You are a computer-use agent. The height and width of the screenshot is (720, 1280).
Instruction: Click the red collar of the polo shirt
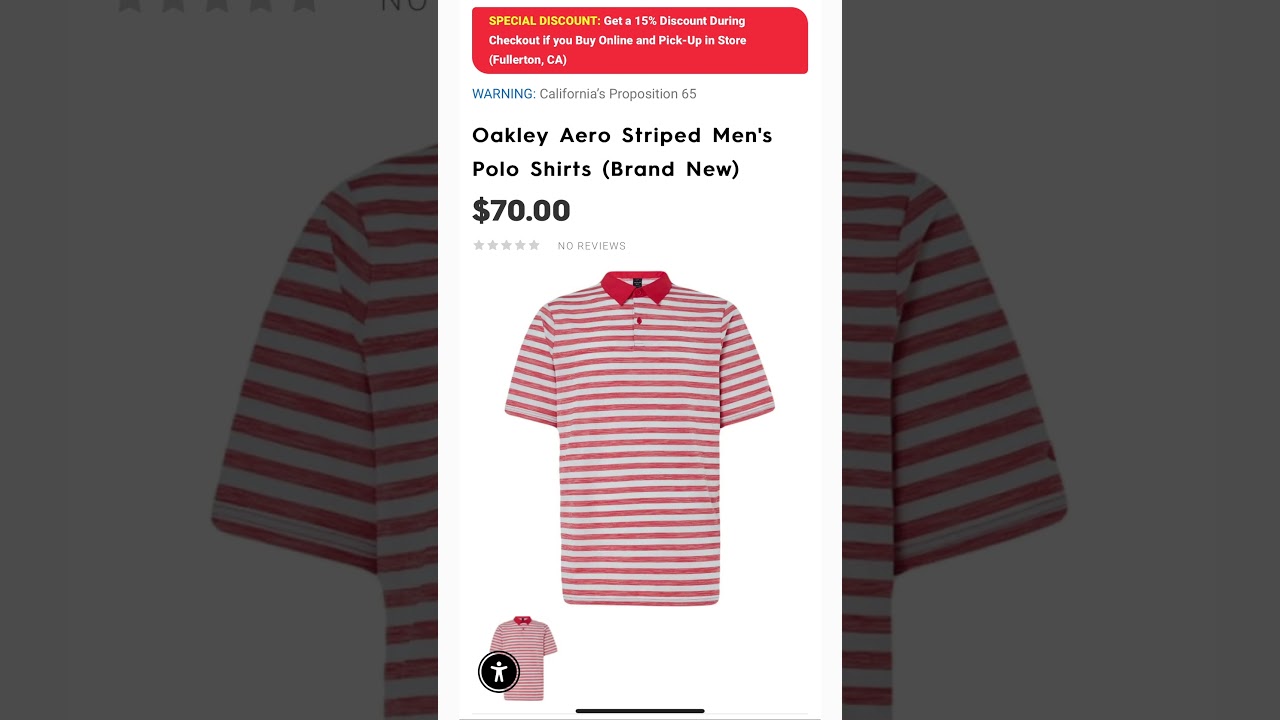coord(636,286)
